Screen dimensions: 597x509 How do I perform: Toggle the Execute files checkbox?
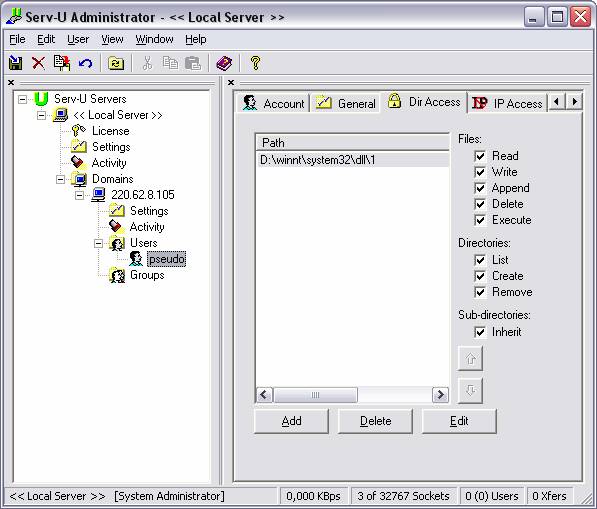click(x=480, y=220)
